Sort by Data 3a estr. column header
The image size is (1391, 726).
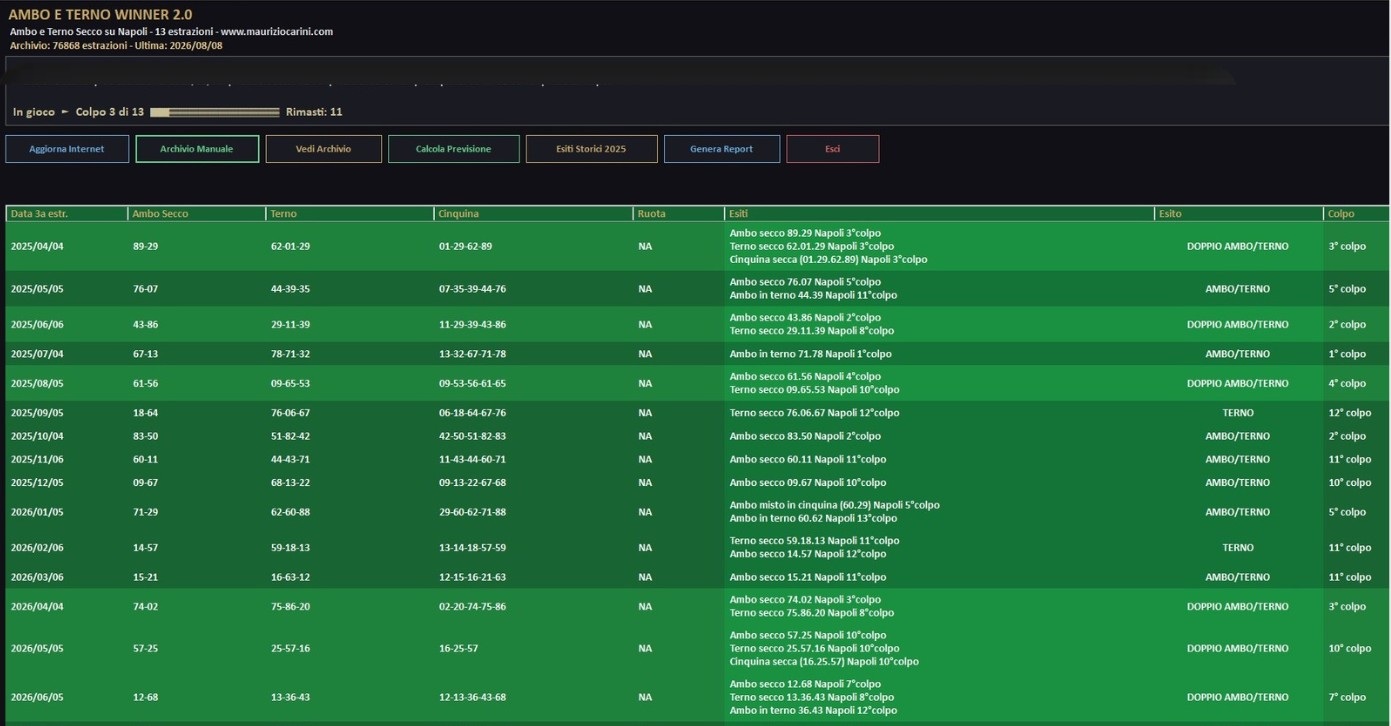(66, 214)
